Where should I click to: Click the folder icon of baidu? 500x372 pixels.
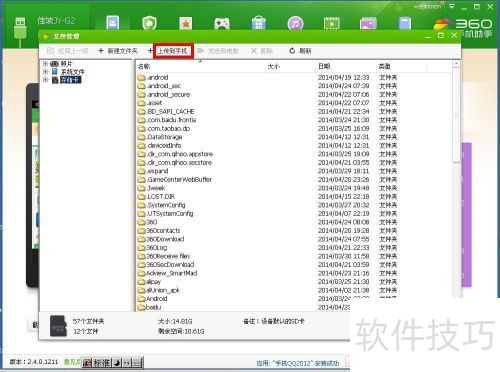pos(142,307)
